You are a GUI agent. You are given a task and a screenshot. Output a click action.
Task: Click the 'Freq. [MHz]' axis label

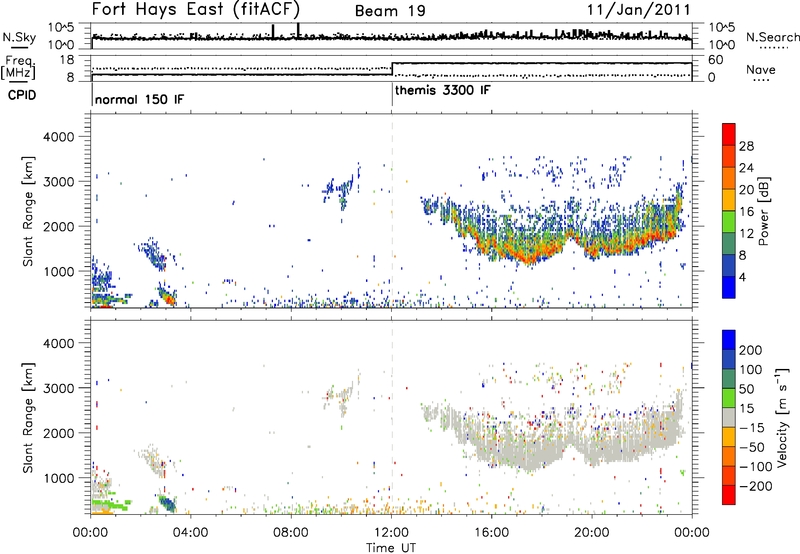click(x=18, y=68)
